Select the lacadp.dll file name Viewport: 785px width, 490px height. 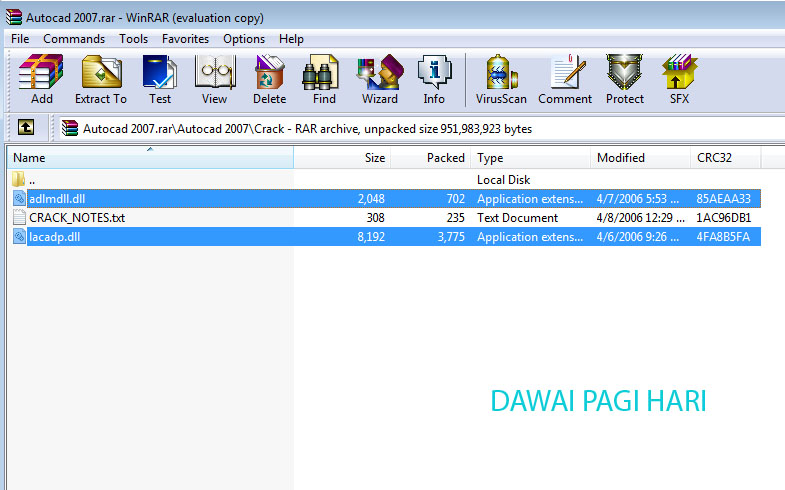click(x=55, y=237)
